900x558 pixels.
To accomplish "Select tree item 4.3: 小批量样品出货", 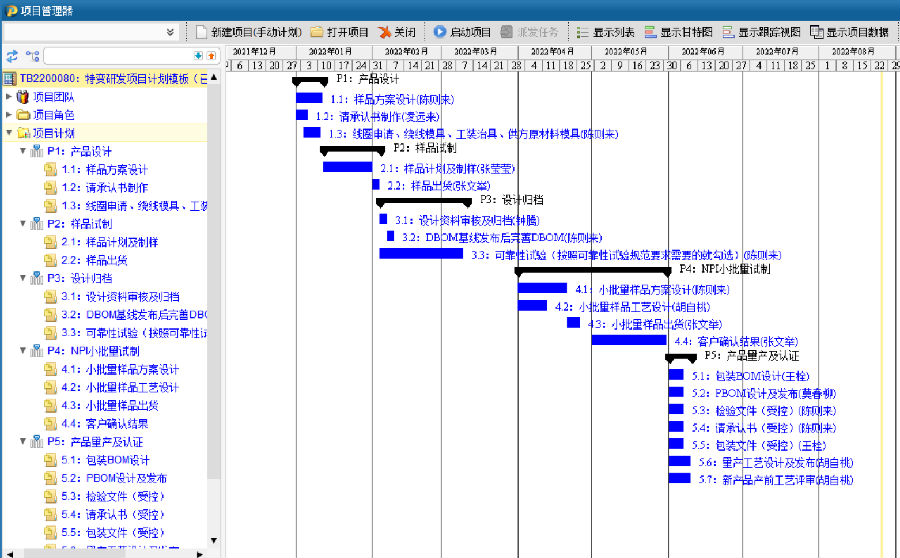I will point(110,405).
